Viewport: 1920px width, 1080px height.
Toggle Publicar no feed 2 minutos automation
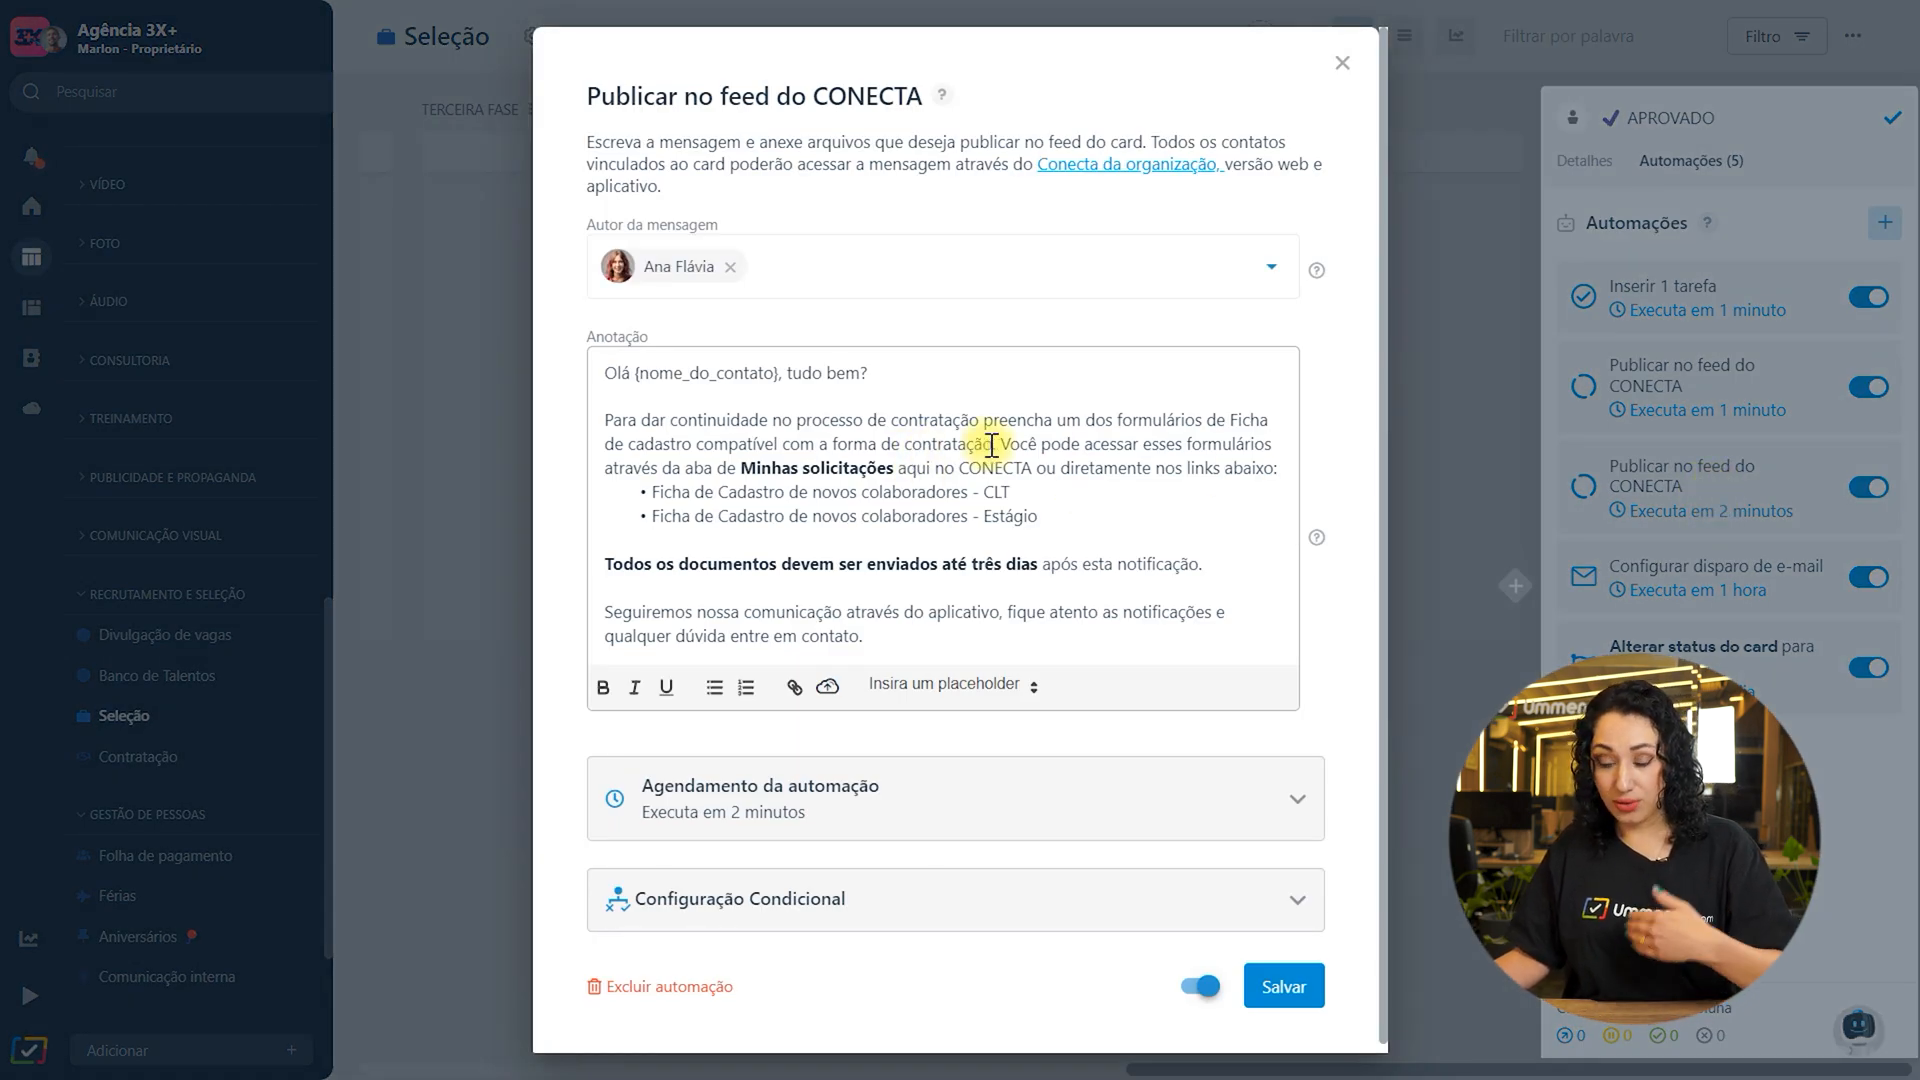(1868, 487)
